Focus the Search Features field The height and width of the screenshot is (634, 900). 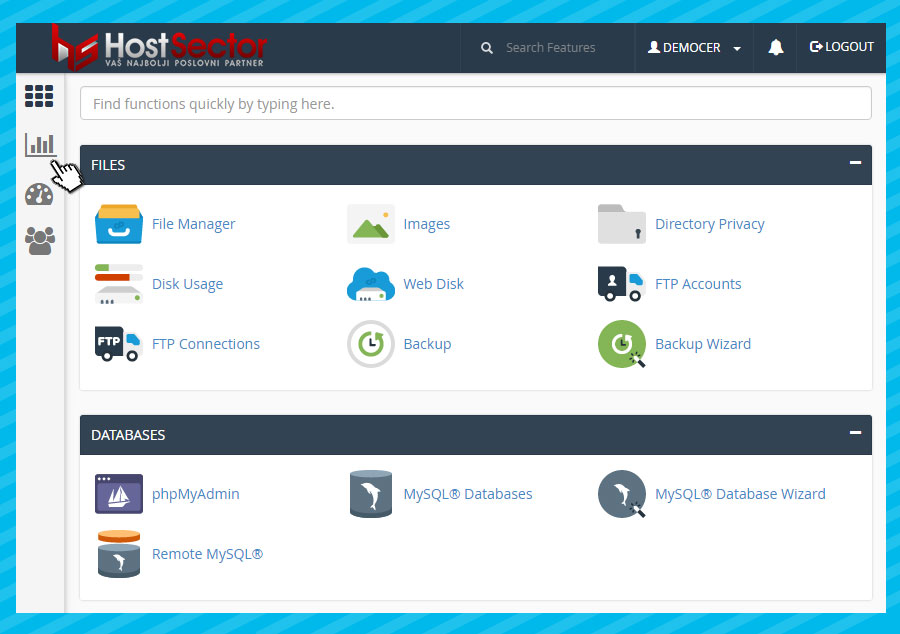550,48
